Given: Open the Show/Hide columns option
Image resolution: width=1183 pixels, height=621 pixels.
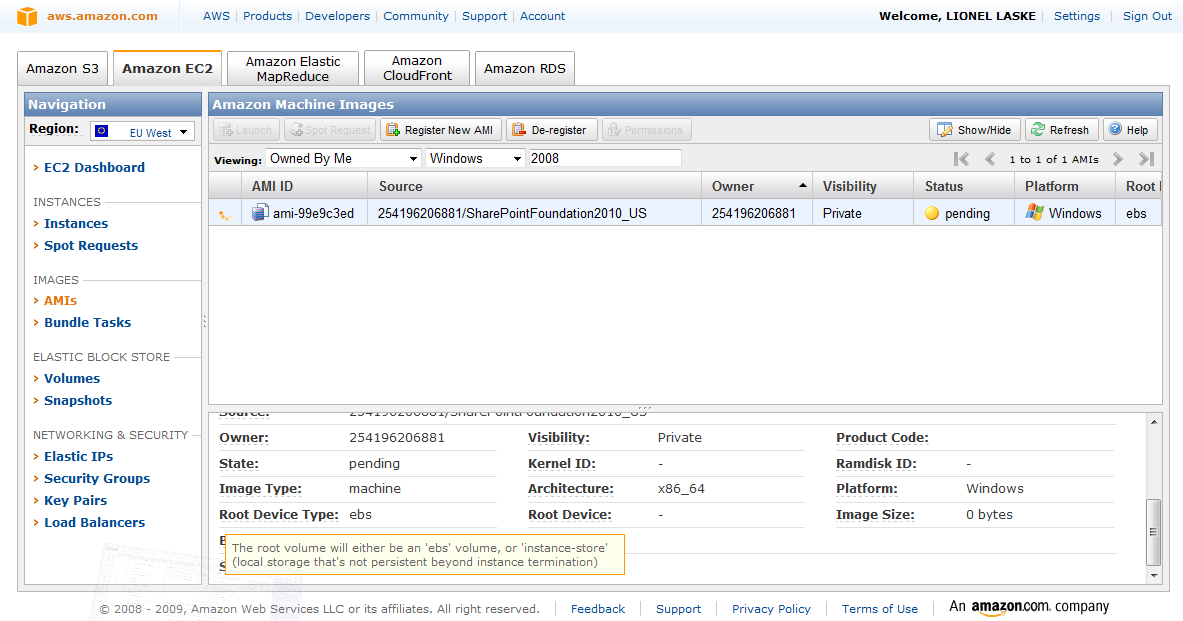Looking at the screenshot, I should pos(975,130).
